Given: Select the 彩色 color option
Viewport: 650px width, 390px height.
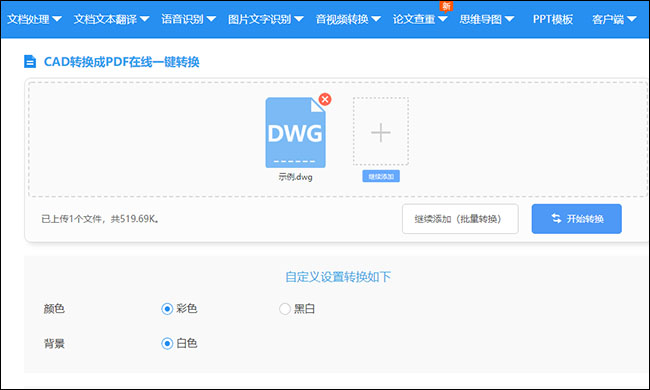Looking at the screenshot, I should pos(167,309).
